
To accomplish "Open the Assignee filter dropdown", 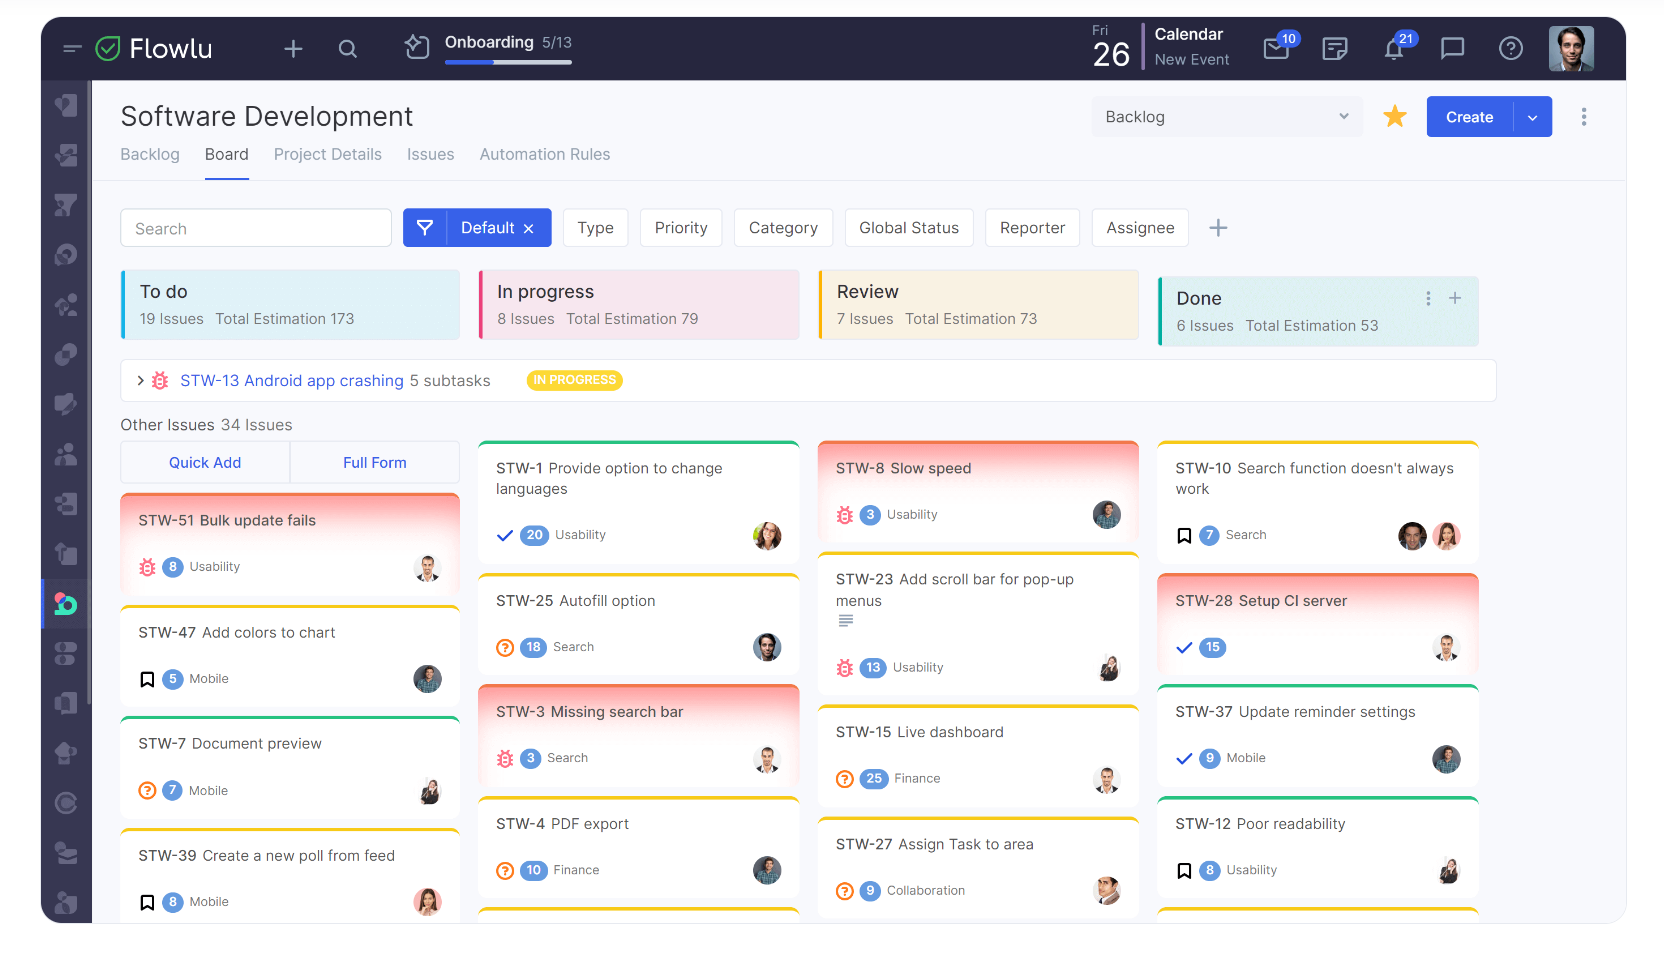I will pyautogui.click(x=1140, y=228).
